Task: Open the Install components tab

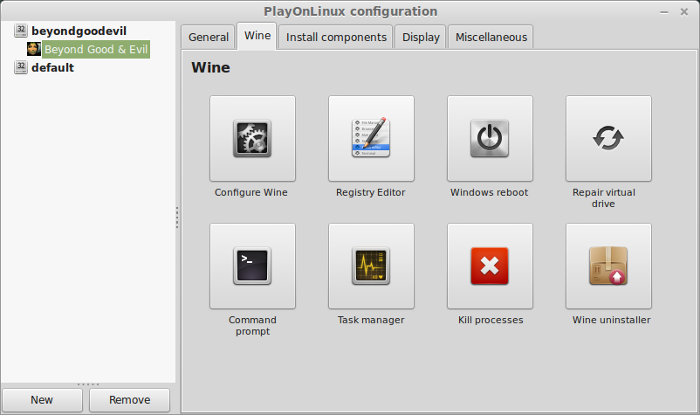Action: (x=336, y=37)
